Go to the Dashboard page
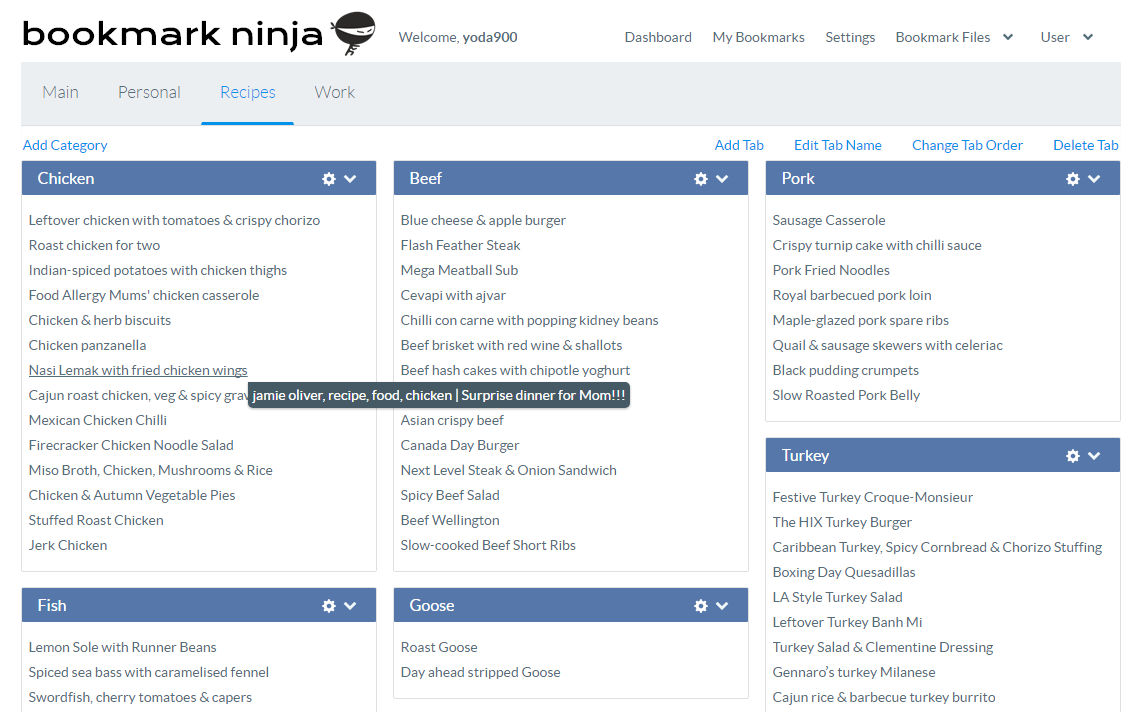This screenshot has height=712, width=1142. point(658,37)
